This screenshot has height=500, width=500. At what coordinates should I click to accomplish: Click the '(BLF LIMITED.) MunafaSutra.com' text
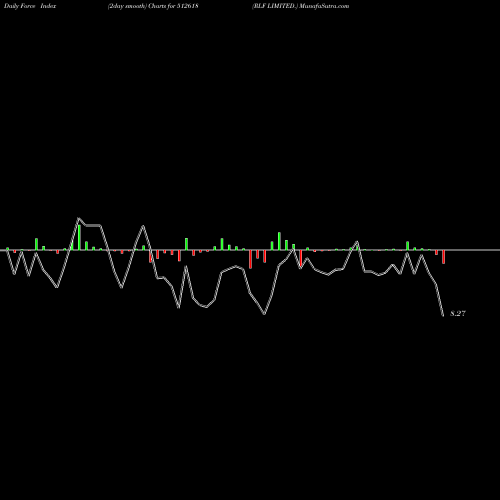click(x=300, y=6)
